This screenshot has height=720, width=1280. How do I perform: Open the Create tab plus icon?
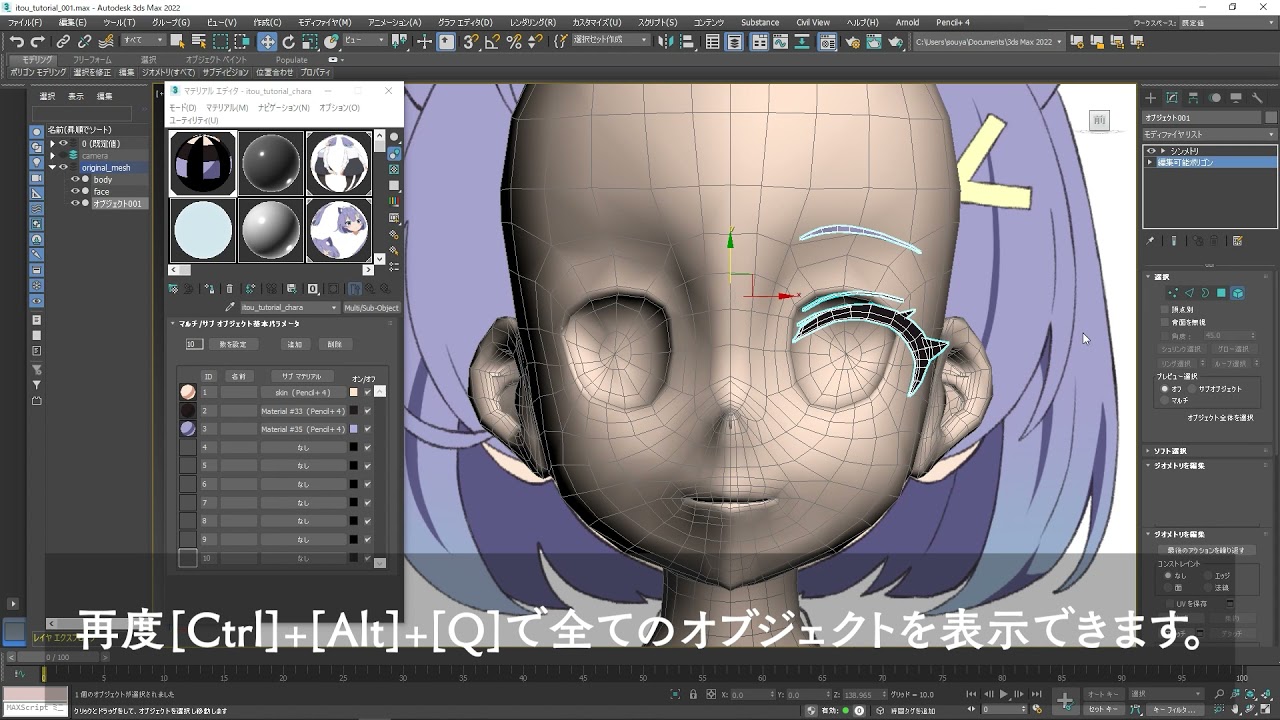pos(1151,98)
